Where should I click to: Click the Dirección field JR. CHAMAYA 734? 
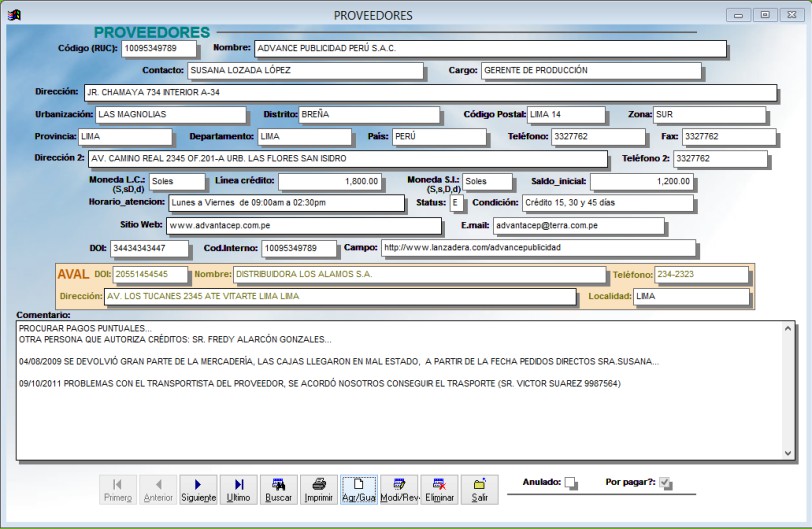coord(430,93)
